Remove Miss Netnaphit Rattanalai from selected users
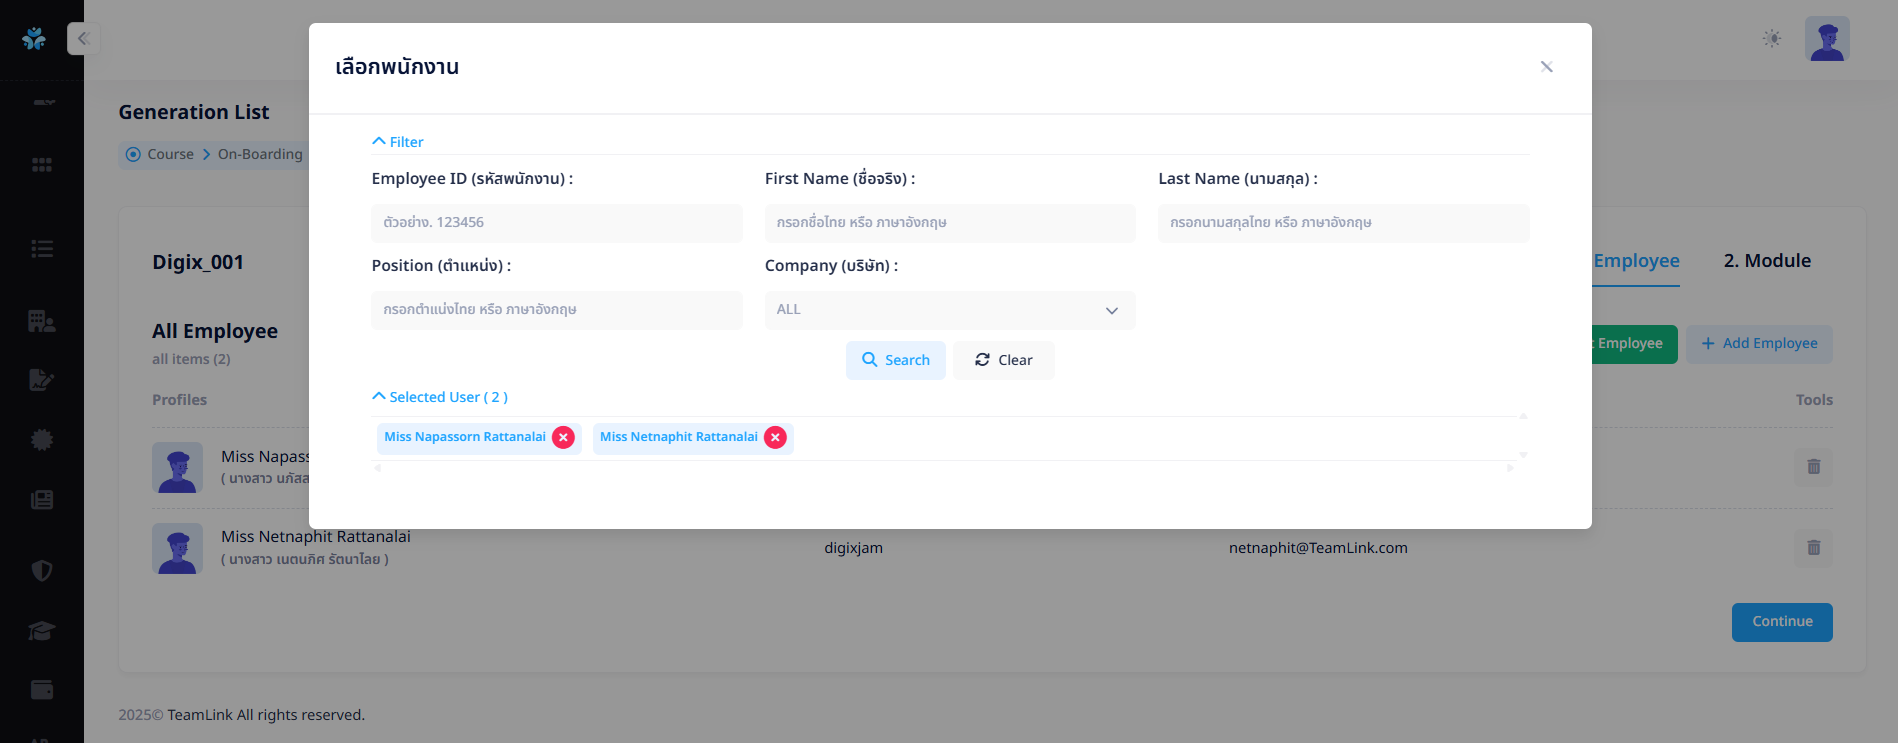Image resolution: width=1898 pixels, height=743 pixels. pyautogui.click(x=775, y=438)
